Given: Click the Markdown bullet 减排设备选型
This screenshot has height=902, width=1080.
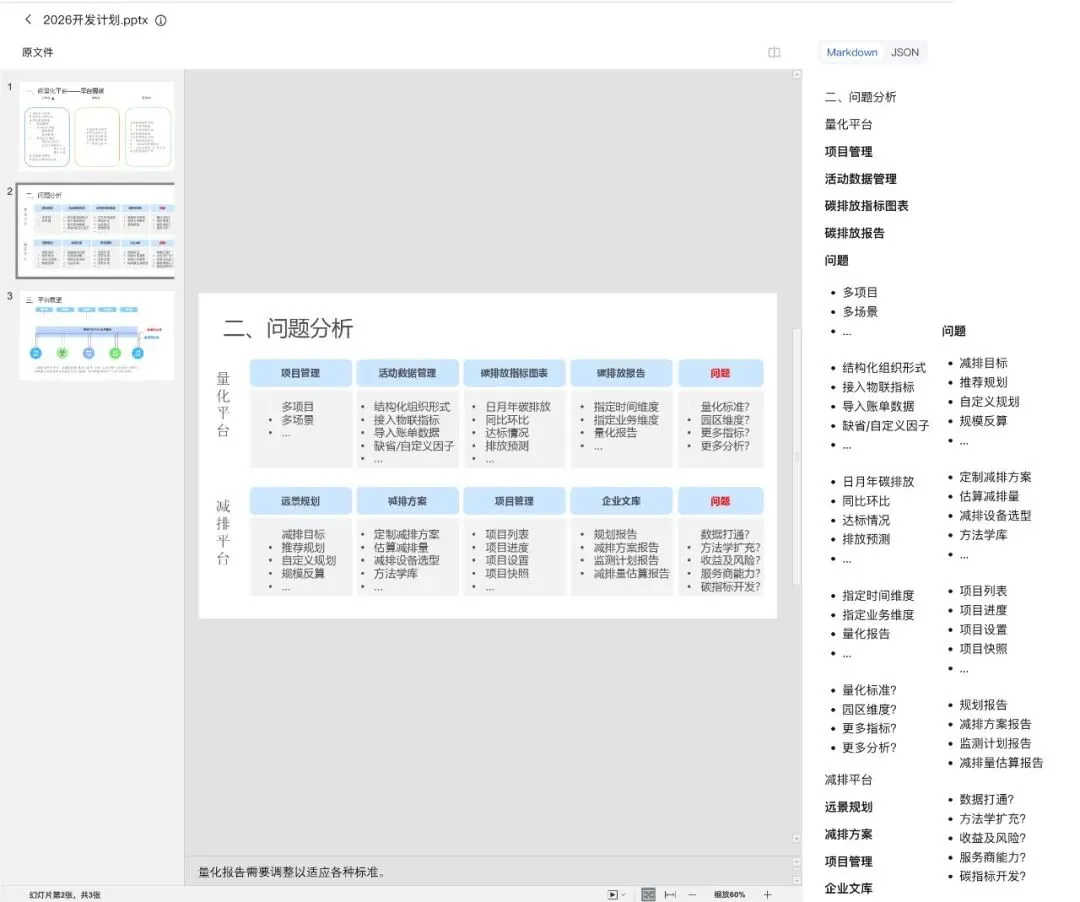Looking at the screenshot, I should pyautogui.click(x=995, y=516).
